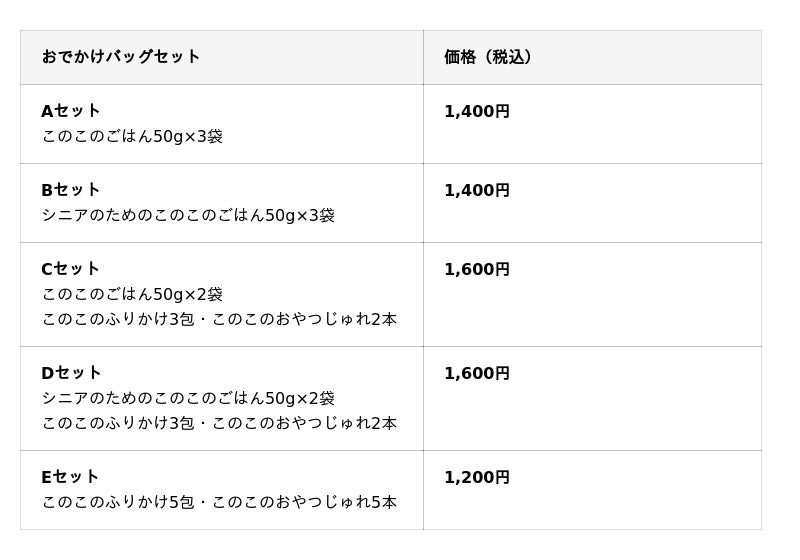Click the 1,600円 price for Dセット
Viewport: 800px width, 560px height.
pos(477,374)
